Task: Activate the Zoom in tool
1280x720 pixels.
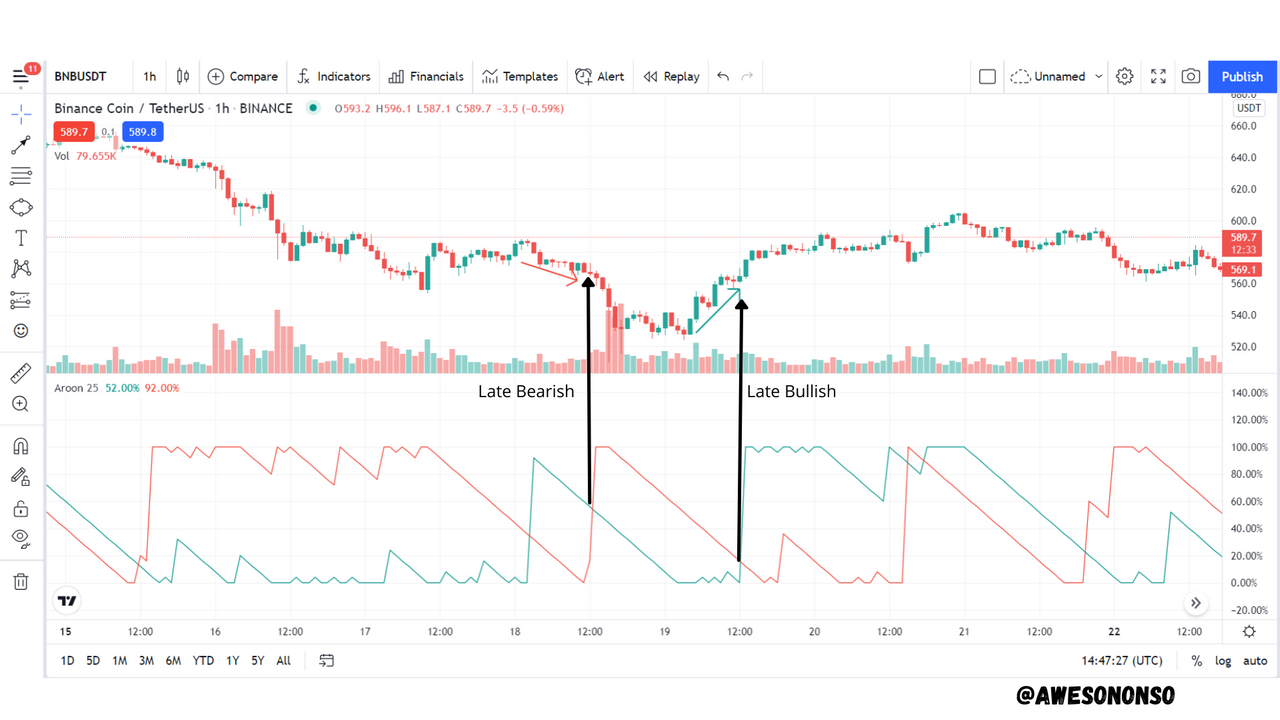Action: tap(21, 404)
